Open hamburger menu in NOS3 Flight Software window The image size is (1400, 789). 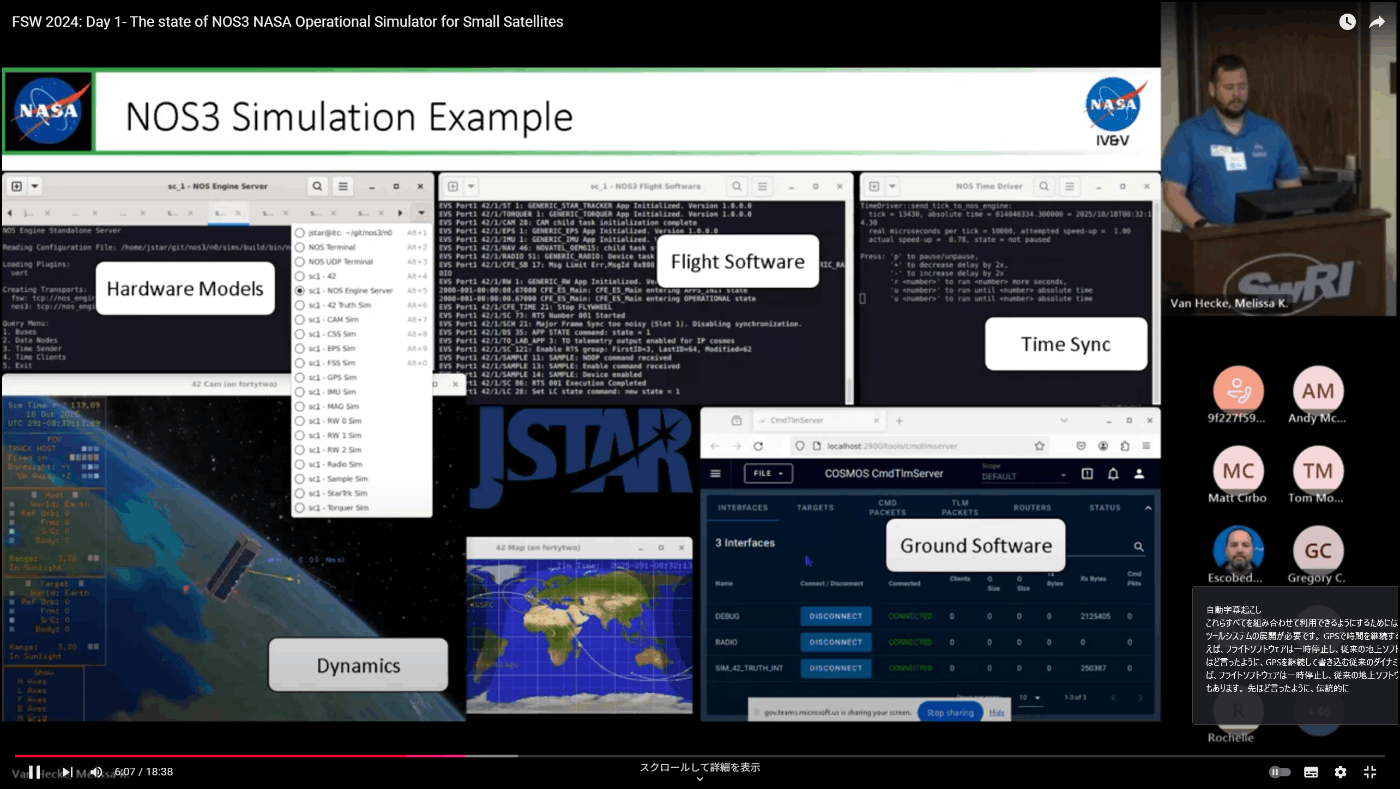pyautogui.click(x=762, y=186)
